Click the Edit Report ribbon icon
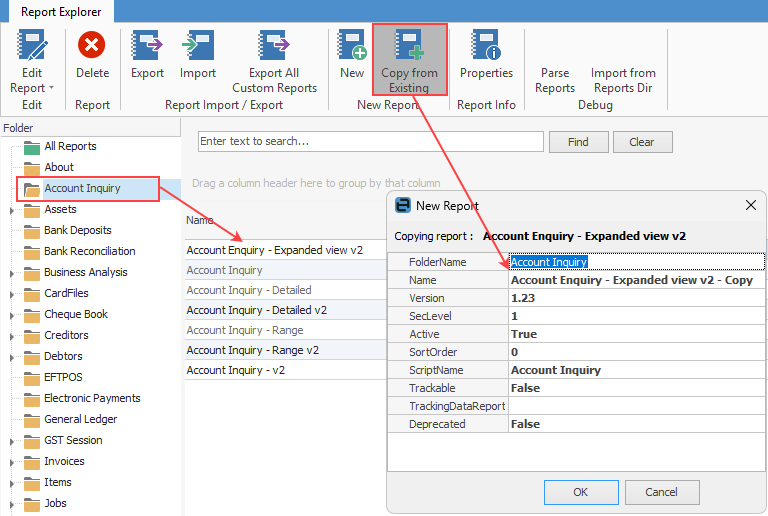The width and height of the screenshot is (768, 516). 32,45
